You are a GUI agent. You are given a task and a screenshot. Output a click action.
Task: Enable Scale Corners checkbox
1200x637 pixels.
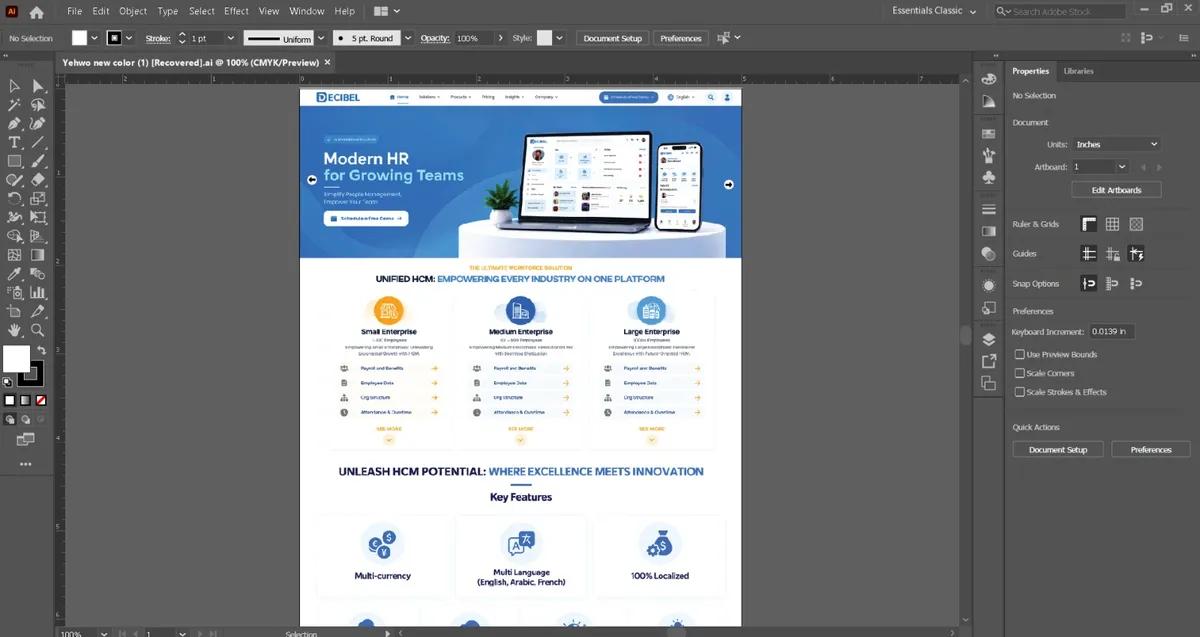1020,373
